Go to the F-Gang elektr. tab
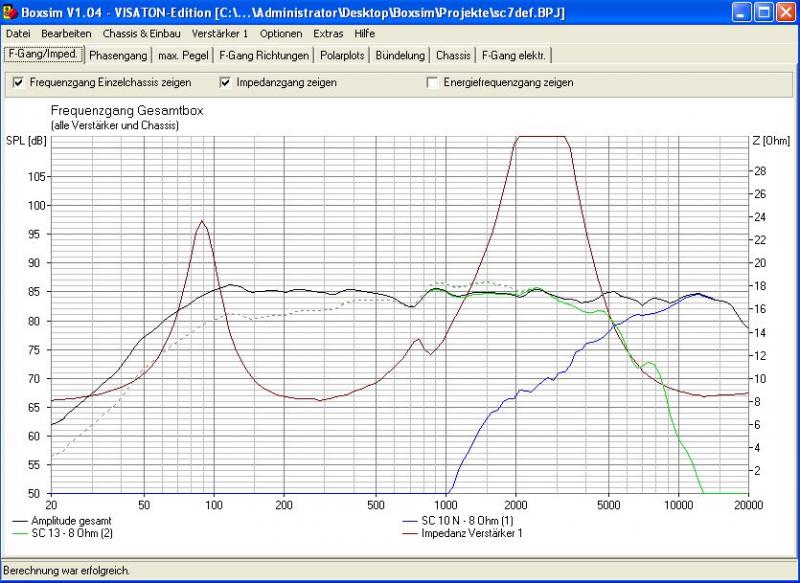This screenshot has width=800, height=583. (x=514, y=55)
